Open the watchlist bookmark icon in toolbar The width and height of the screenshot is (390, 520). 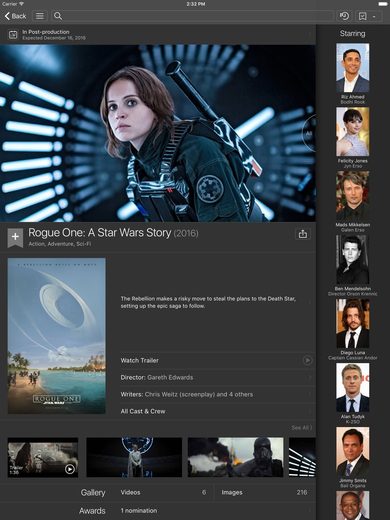(363, 16)
